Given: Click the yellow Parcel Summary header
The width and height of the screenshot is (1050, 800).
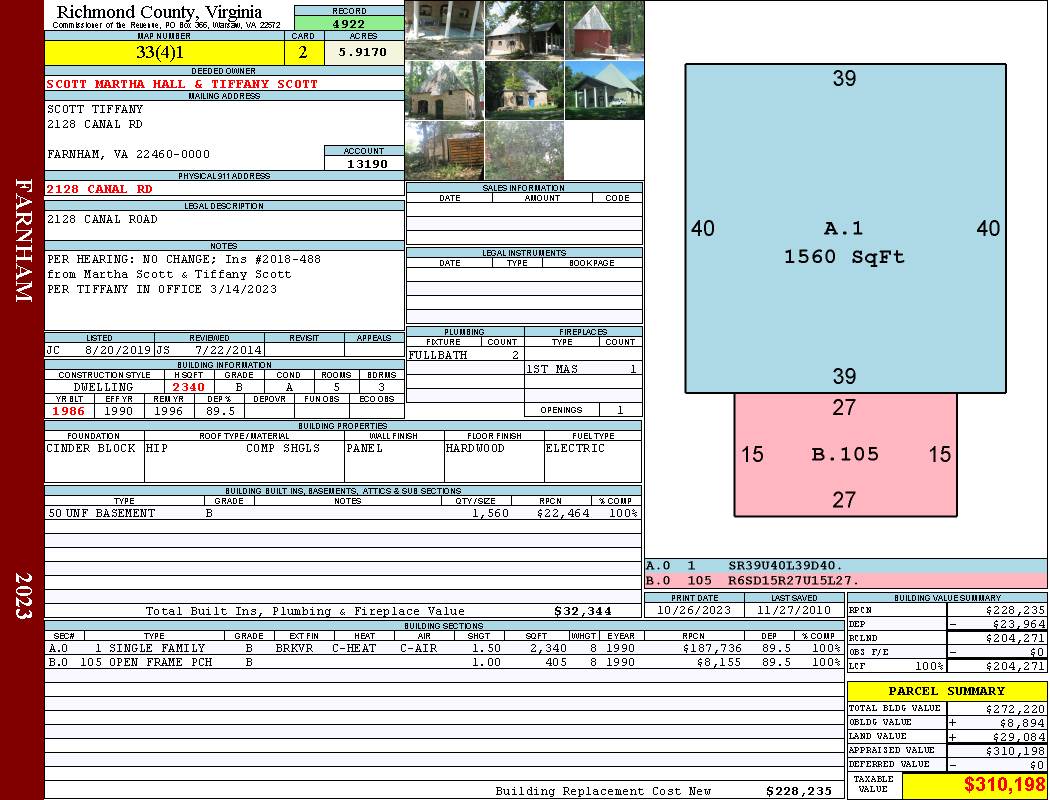Looking at the screenshot, I should pos(946,691).
